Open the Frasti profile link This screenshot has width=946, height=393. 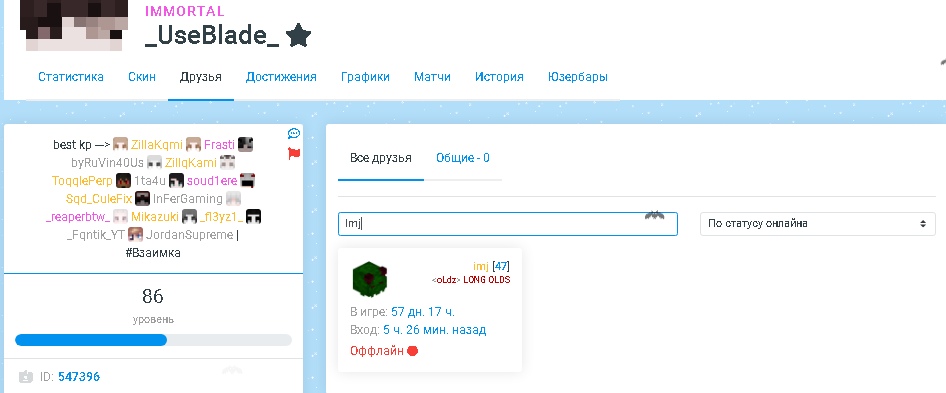(219, 145)
